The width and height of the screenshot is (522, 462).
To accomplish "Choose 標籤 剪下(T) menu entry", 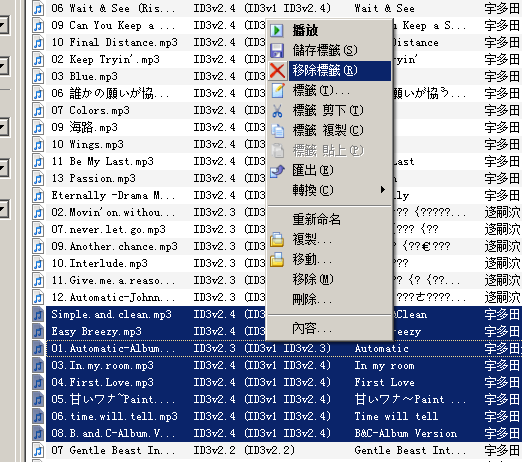I will pyautogui.click(x=328, y=111).
